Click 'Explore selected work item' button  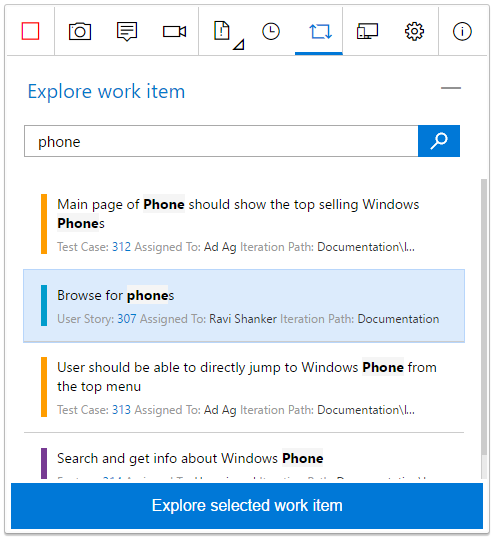(x=247, y=506)
